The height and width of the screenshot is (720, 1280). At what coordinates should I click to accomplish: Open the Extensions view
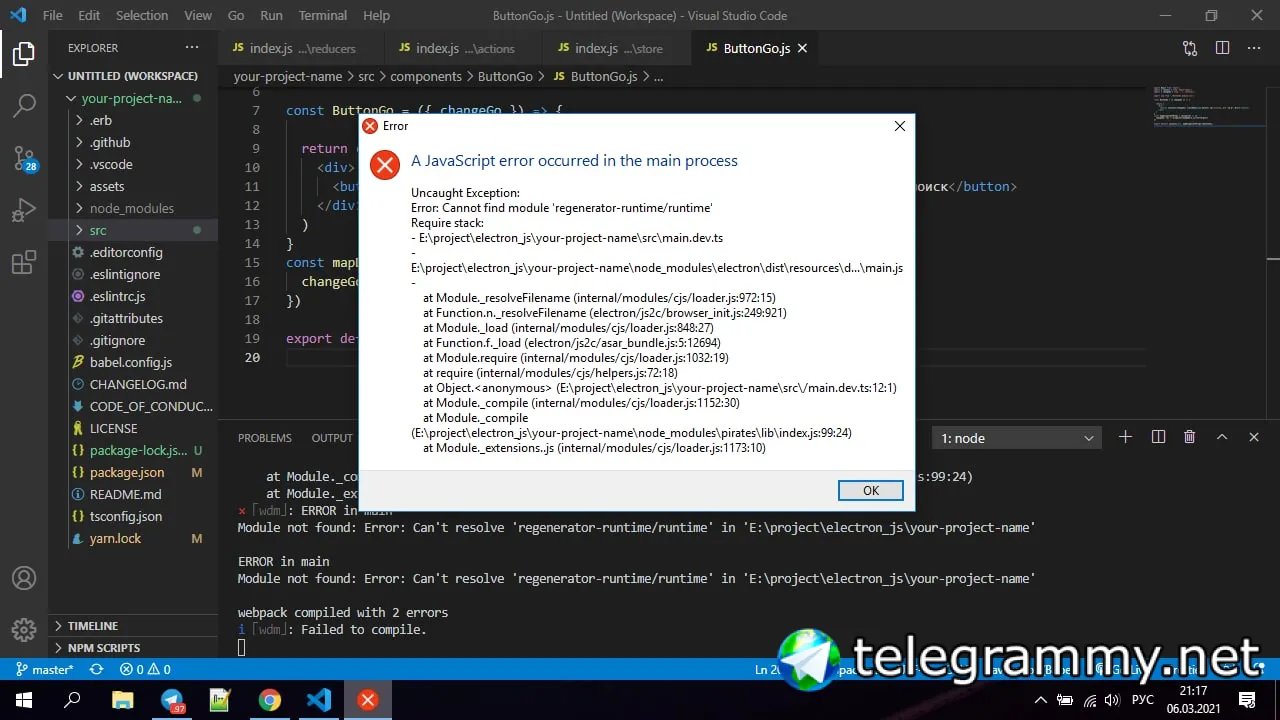click(24, 263)
